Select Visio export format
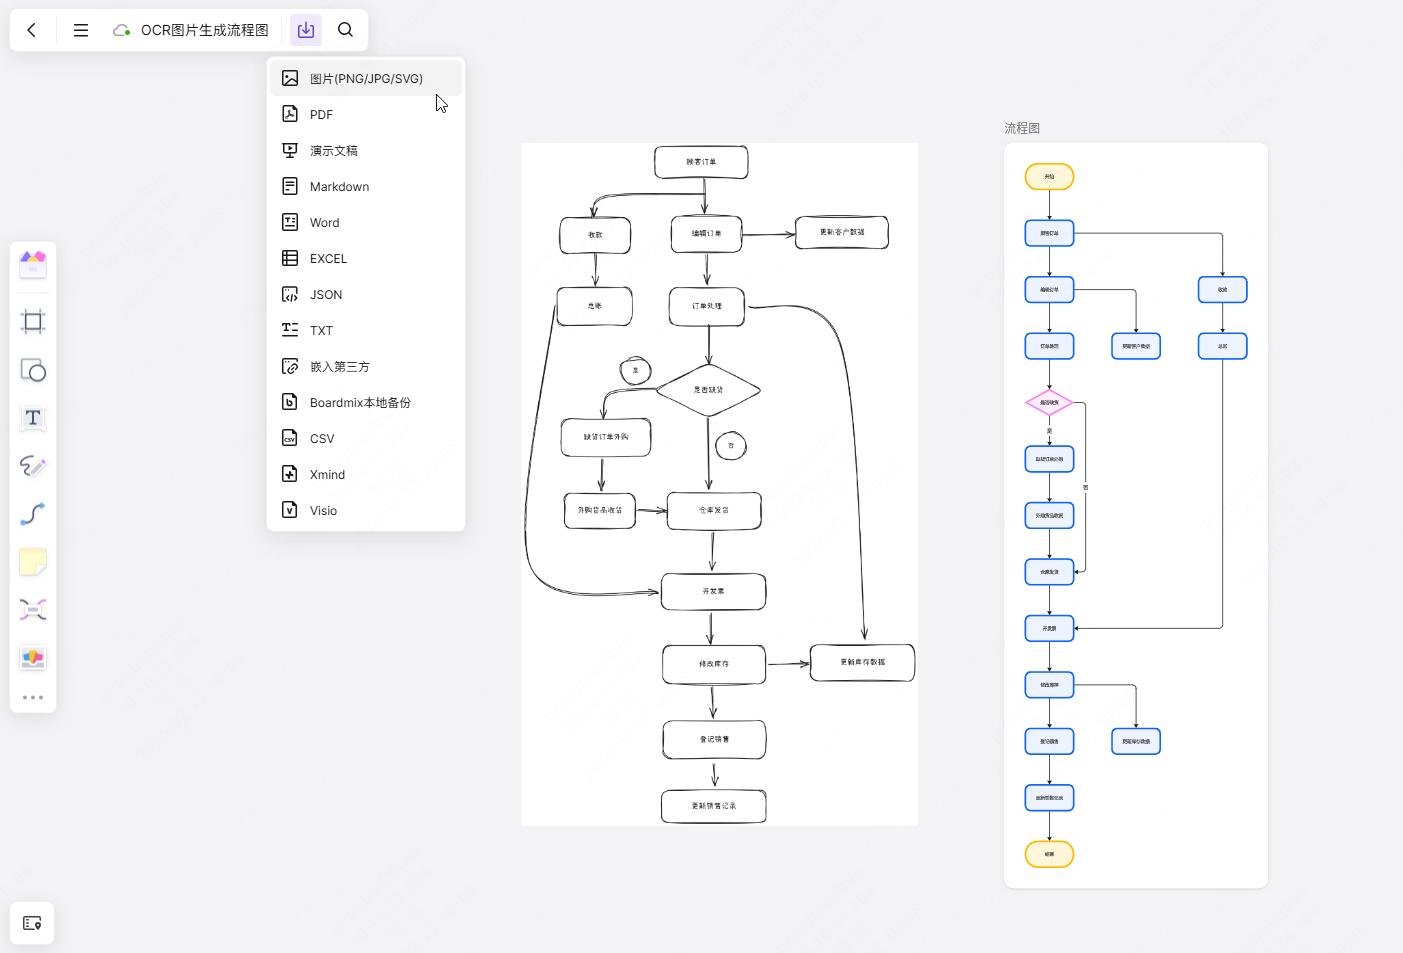The height and width of the screenshot is (953, 1403). 323,511
